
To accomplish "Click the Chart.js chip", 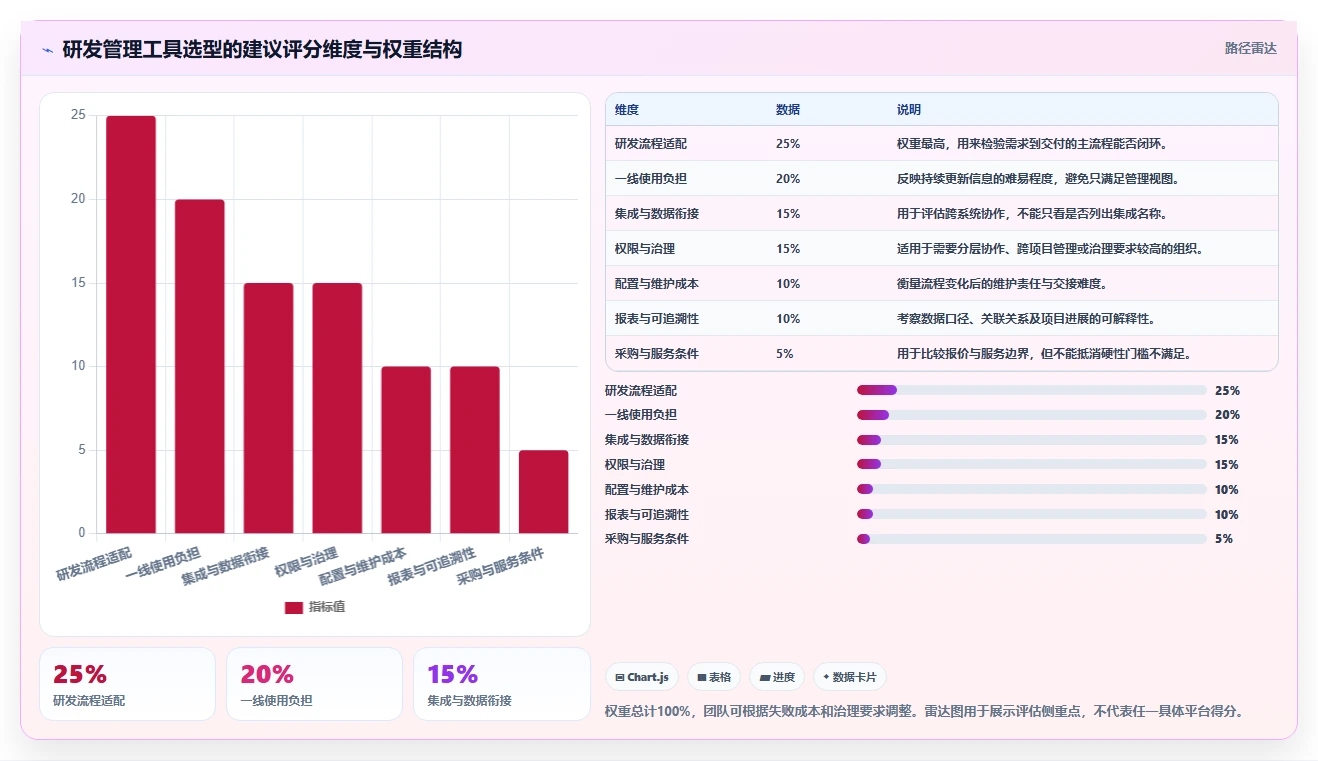I will [642, 677].
